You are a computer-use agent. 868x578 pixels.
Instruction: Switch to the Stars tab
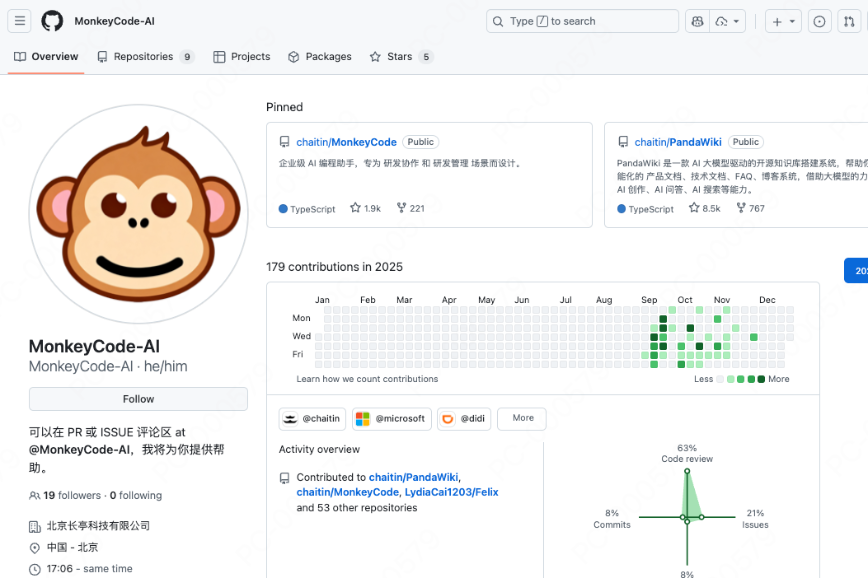pyautogui.click(x=401, y=56)
